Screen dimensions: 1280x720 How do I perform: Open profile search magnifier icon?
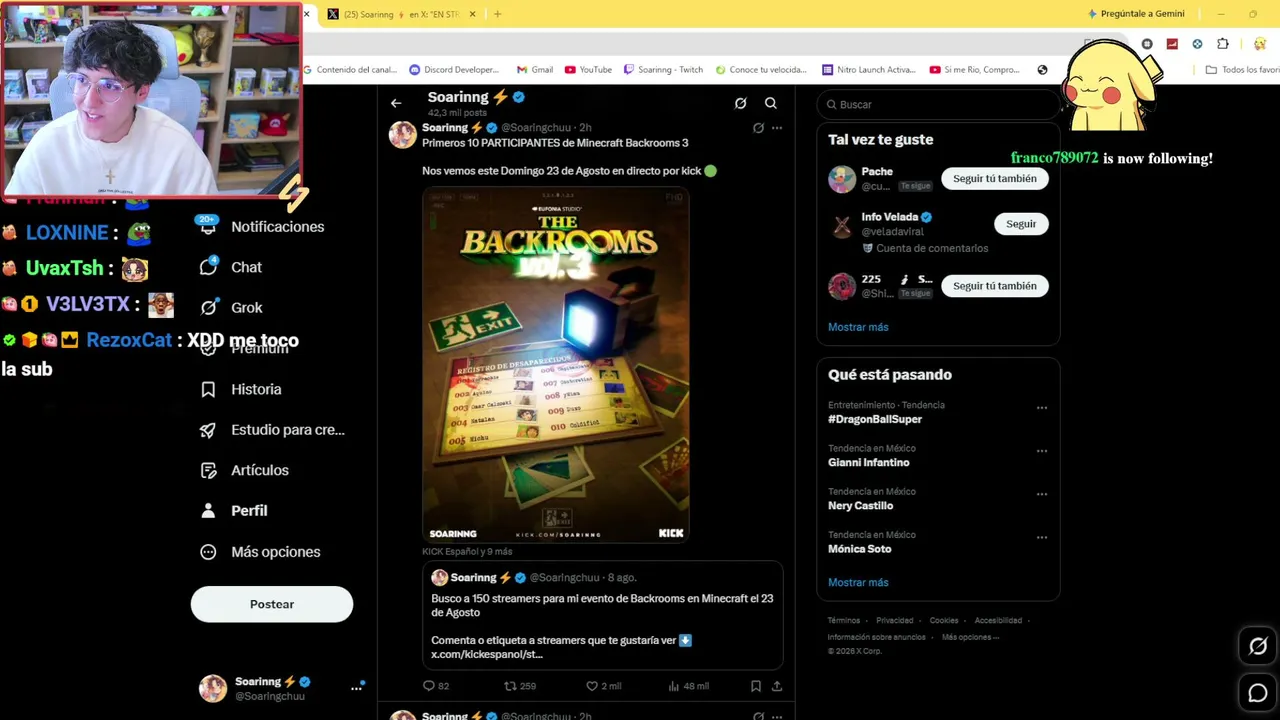771,103
